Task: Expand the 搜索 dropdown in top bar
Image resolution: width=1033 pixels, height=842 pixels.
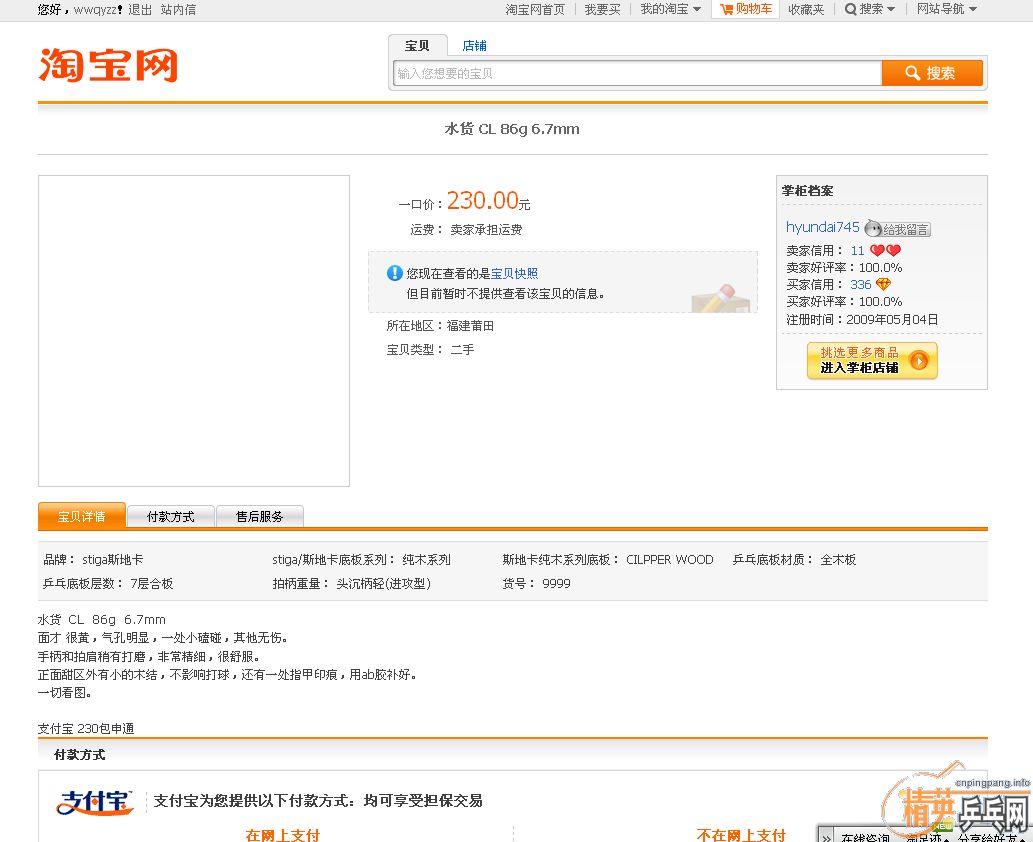Action: (x=869, y=9)
